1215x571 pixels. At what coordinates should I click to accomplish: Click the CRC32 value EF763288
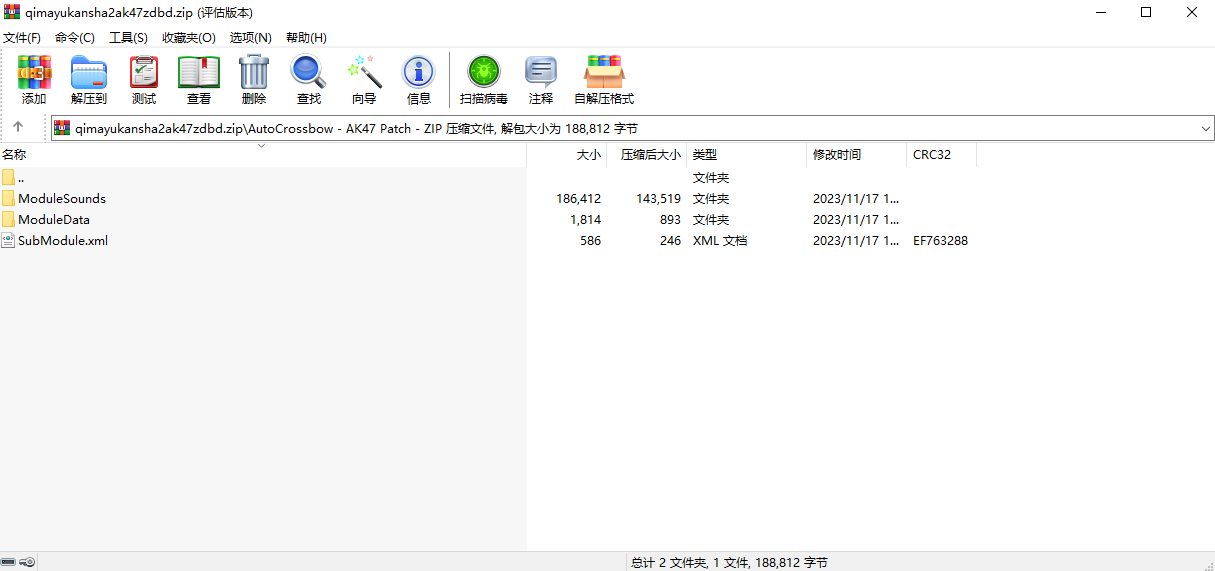click(x=940, y=240)
